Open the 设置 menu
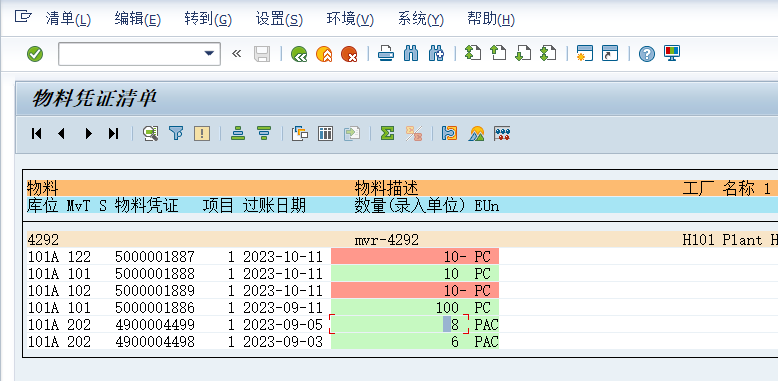778x381 pixels. (279, 19)
